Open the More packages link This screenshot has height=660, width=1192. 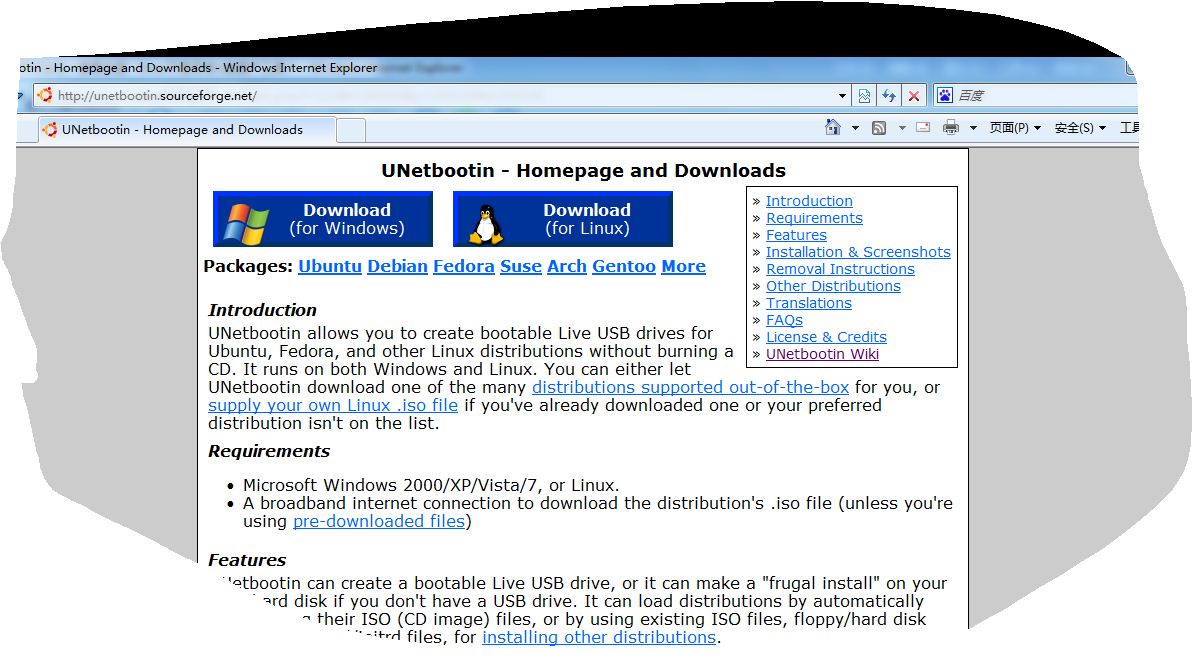click(683, 266)
